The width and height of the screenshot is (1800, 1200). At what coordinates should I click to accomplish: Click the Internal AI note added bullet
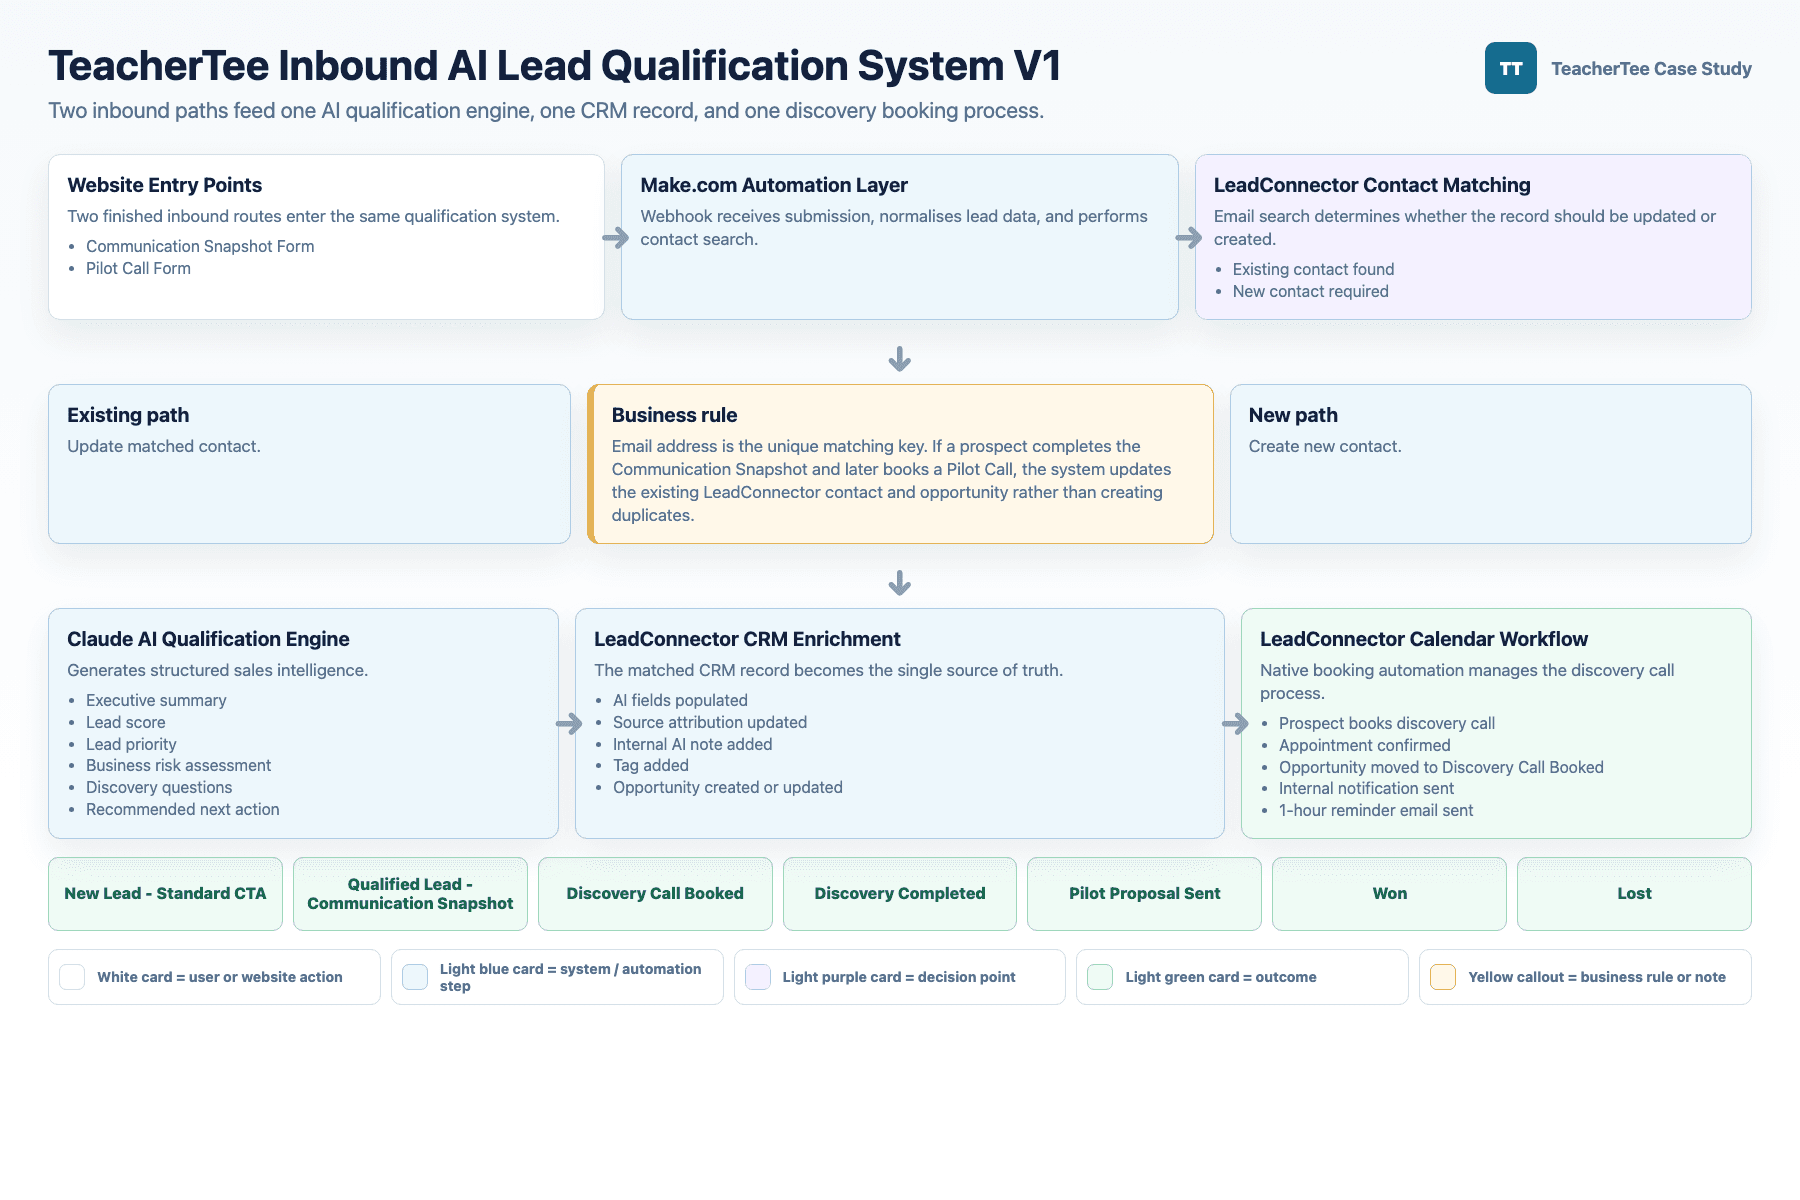[692, 744]
